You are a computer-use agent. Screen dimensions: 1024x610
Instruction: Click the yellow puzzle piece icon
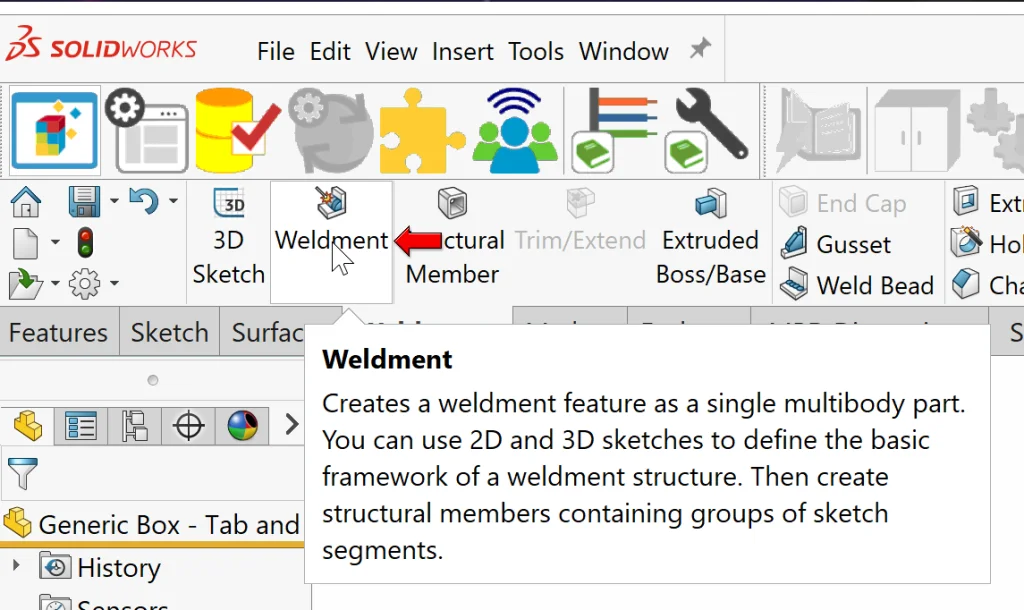pos(420,131)
